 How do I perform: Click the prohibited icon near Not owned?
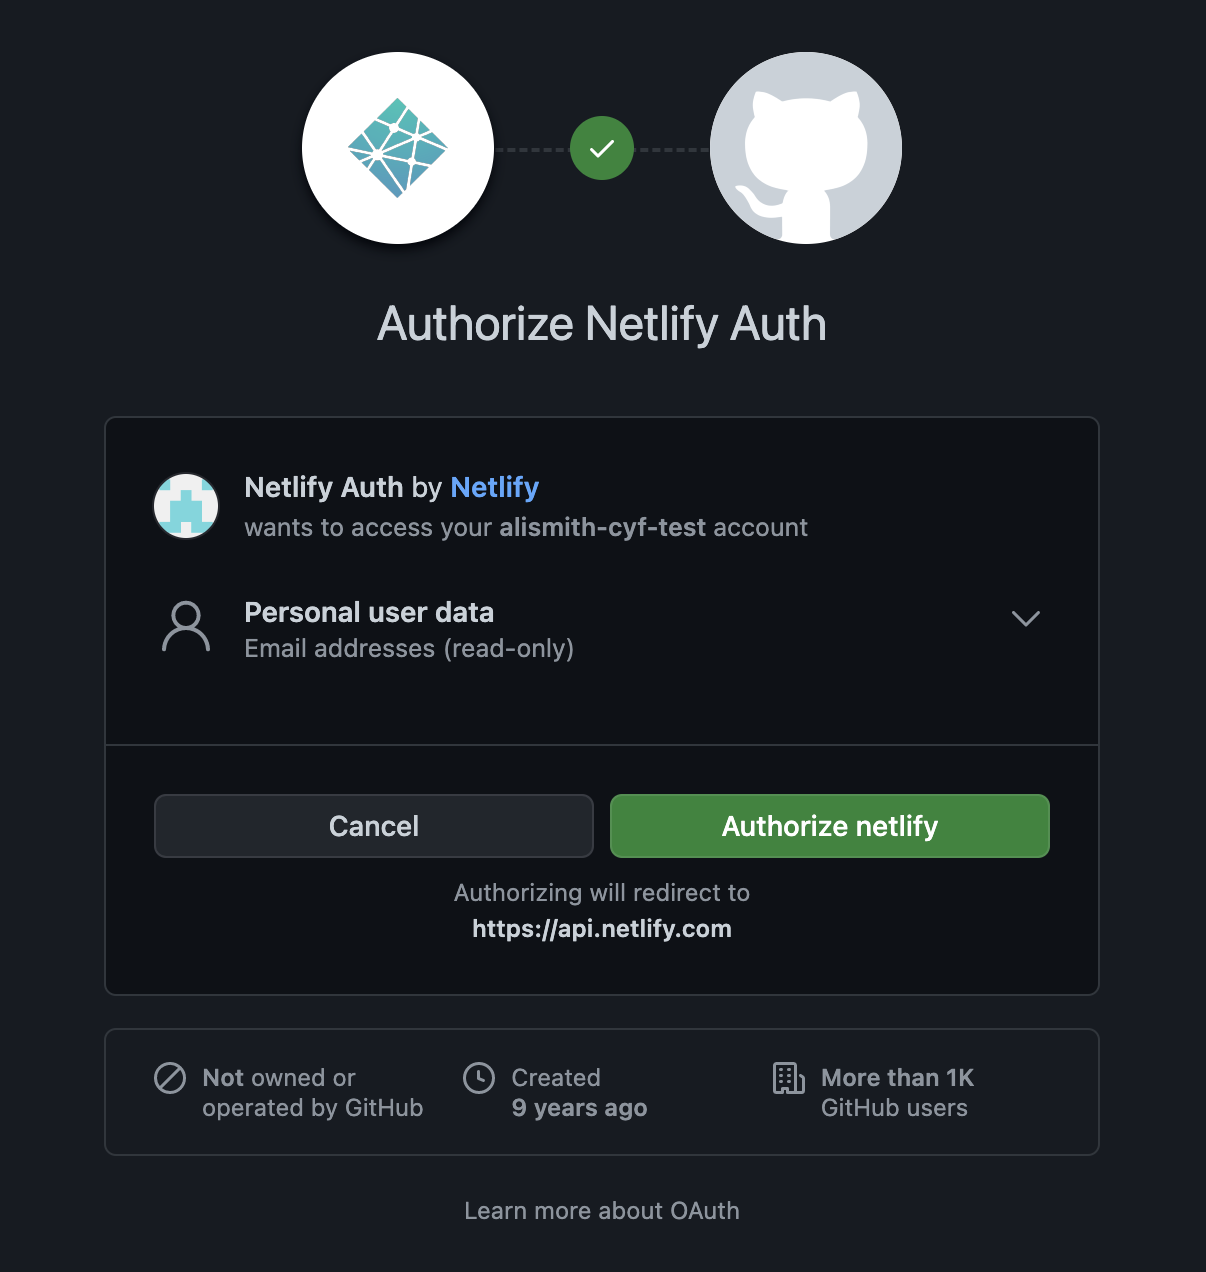click(x=169, y=1078)
